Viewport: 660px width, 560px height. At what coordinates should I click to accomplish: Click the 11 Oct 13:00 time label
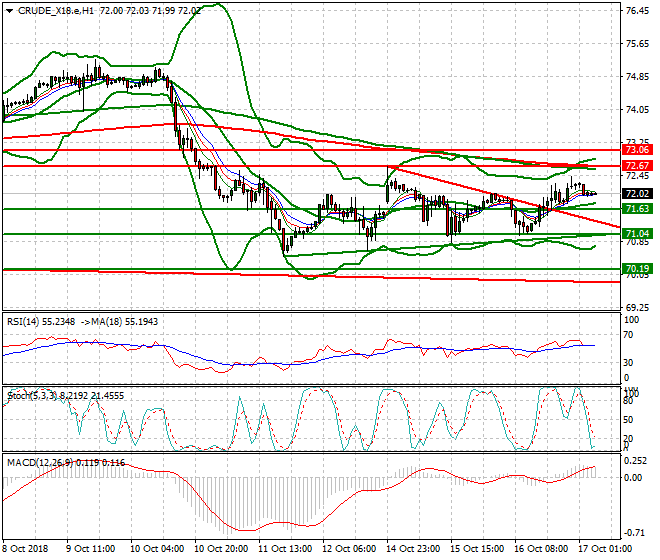click(285, 549)
